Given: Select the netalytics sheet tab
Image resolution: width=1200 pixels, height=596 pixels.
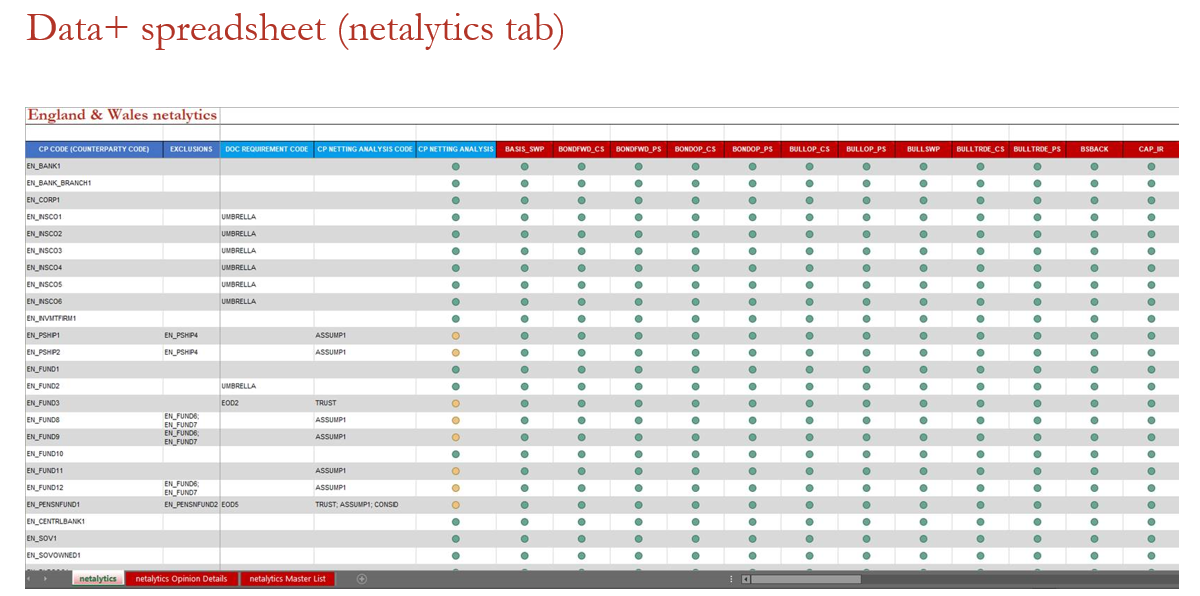Looking at the screenshot, I should coord(97,579).
